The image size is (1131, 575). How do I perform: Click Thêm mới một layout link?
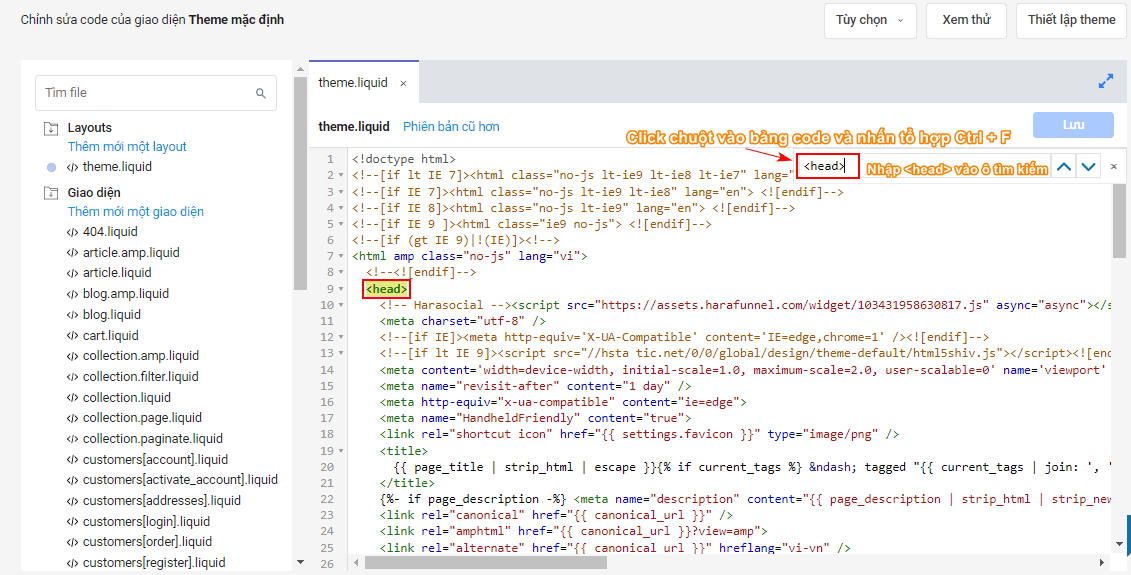(127, 147)
